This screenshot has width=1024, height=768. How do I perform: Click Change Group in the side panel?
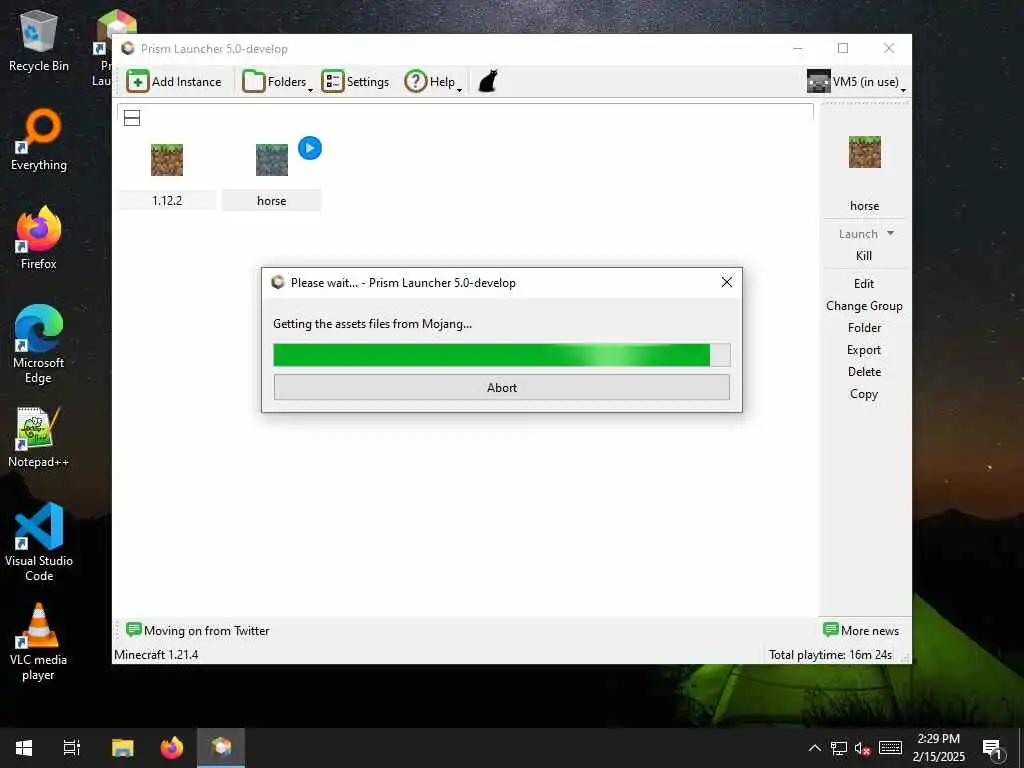[x=864, y=306]
